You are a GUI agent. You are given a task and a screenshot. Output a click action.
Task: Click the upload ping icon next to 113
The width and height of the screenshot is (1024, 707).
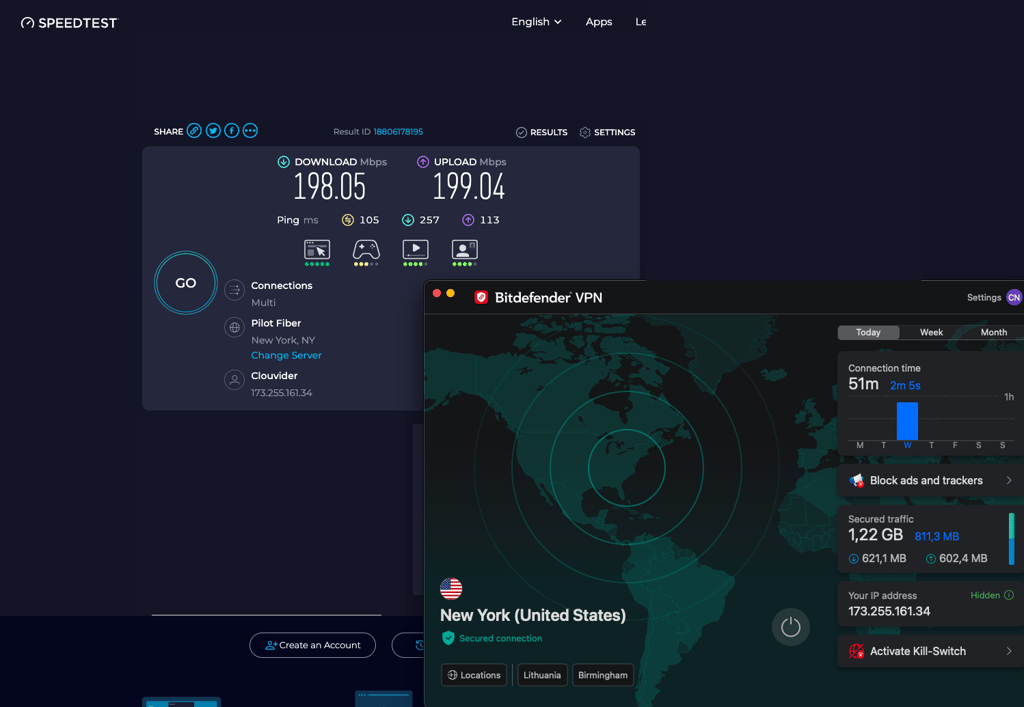point(468,220)
